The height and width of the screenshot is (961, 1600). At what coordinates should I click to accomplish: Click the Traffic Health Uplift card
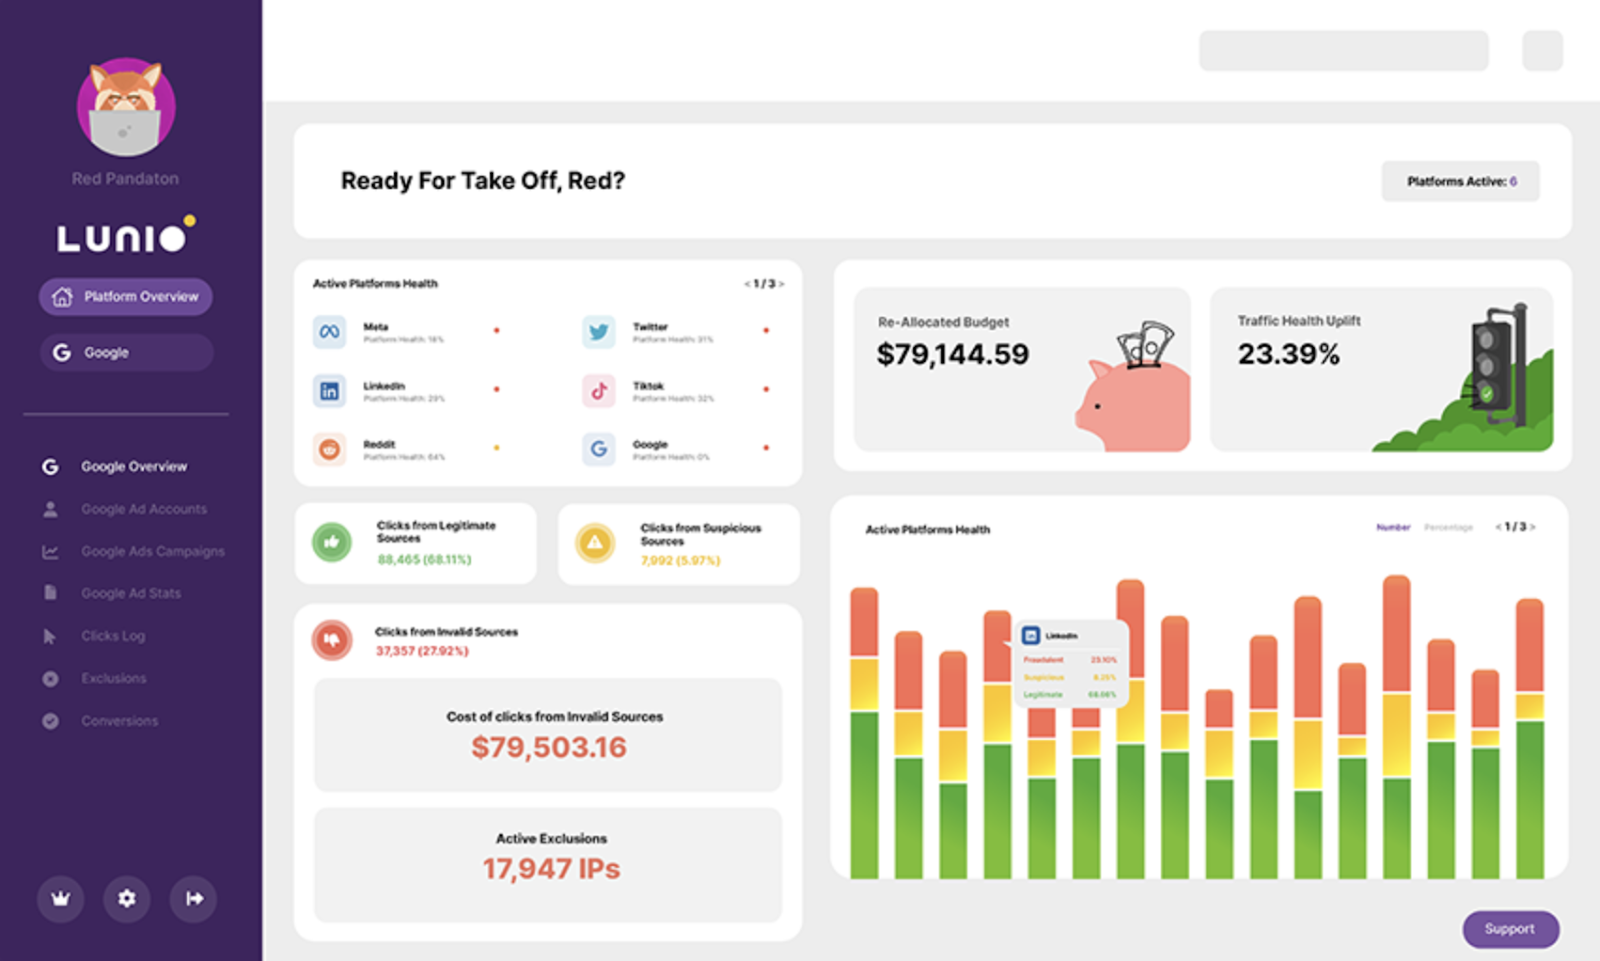[1381, 370]
